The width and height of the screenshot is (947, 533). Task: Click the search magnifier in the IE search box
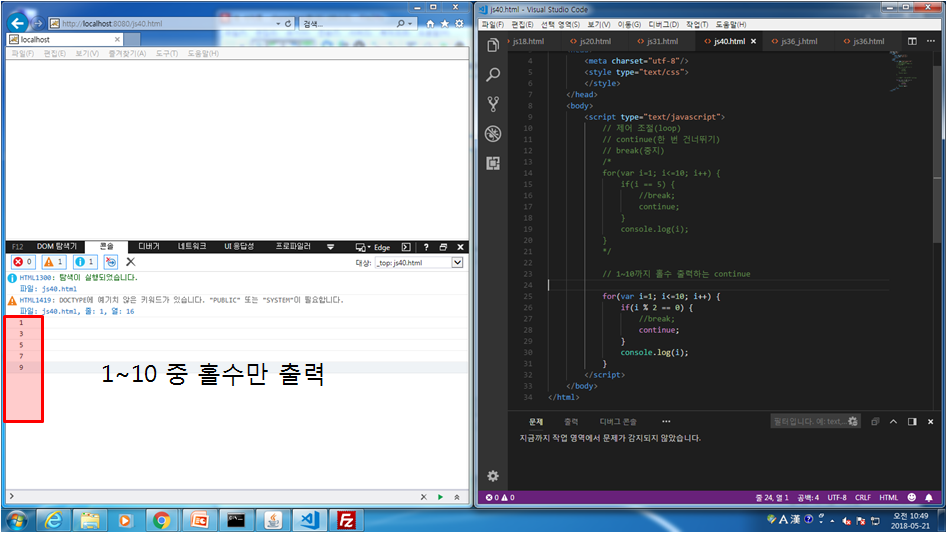click(400, 24)
